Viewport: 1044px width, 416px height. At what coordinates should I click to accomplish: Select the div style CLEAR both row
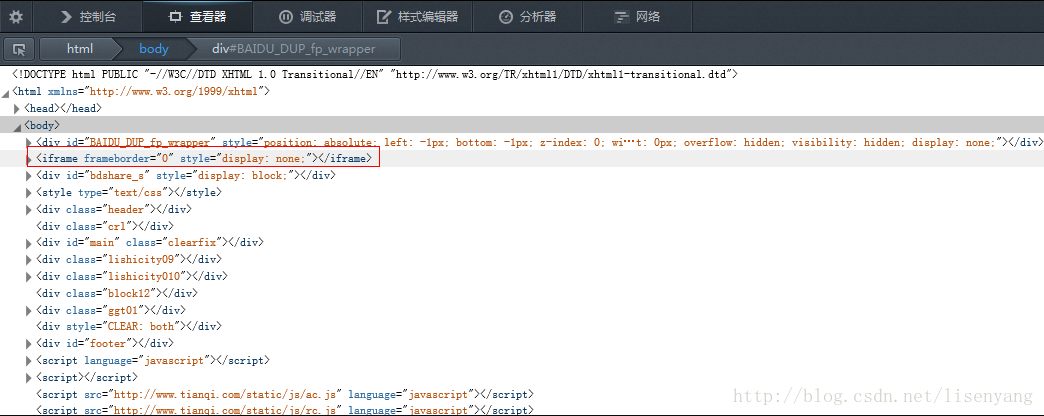(129, 327)
